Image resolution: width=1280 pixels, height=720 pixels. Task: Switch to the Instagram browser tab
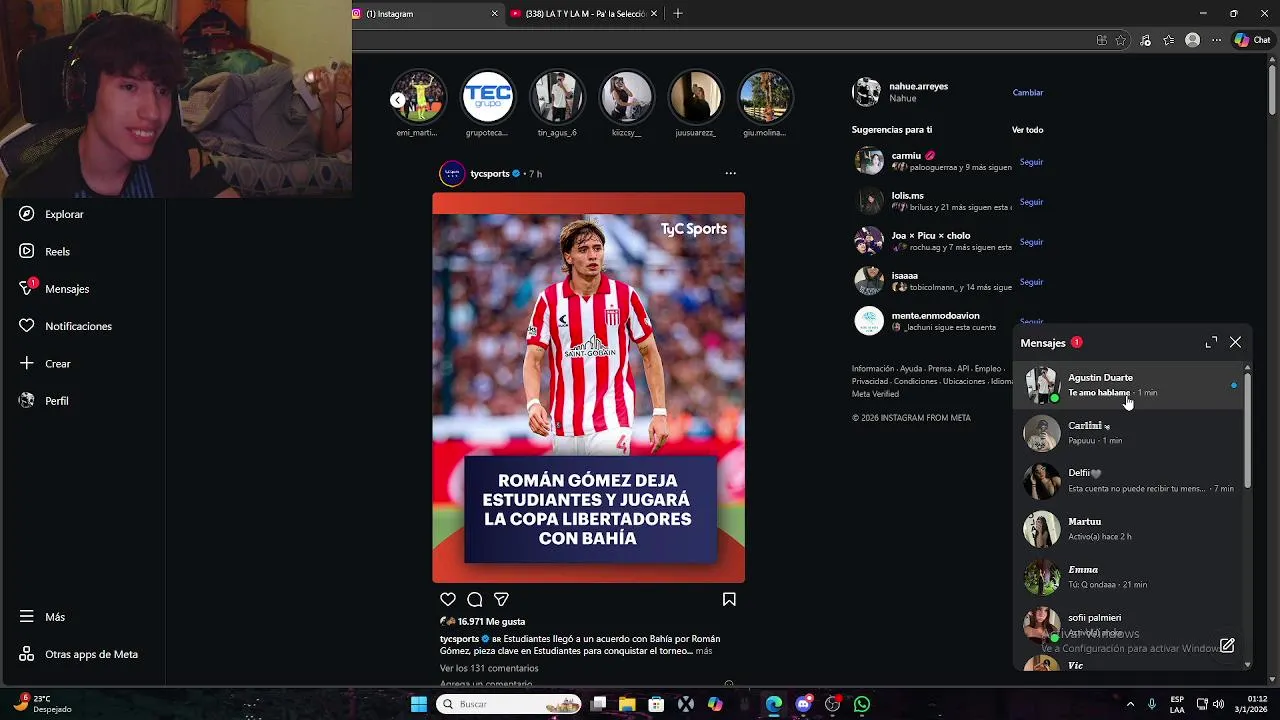click(426, 14)
